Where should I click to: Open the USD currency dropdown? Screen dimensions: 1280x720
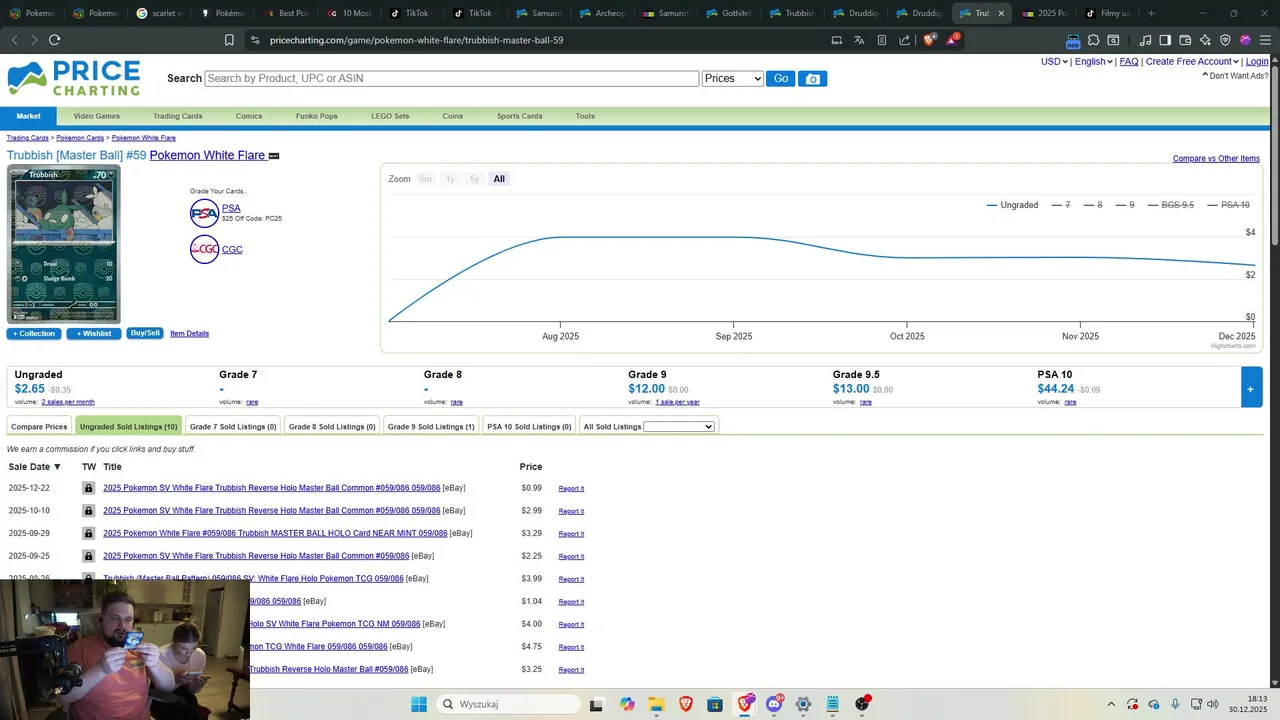coord(1054,62)
